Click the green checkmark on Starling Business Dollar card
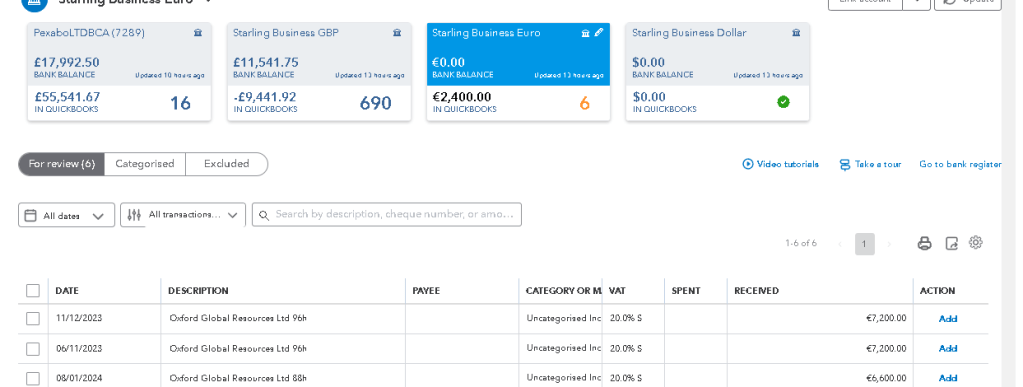The image size is (1023, 387). 784,102
